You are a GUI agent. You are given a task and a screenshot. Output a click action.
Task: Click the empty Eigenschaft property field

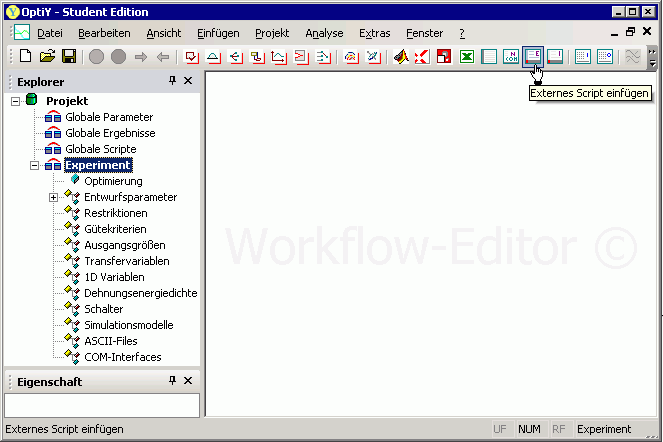(x=101, y=405)
